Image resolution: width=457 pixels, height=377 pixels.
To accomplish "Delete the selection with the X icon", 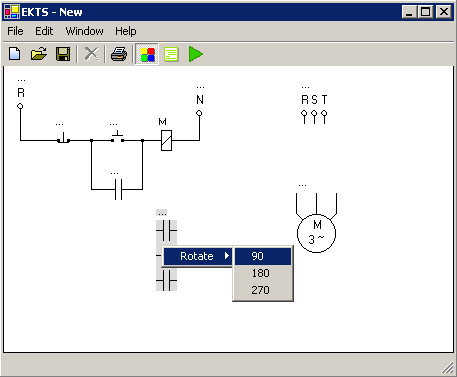I will coord(91,54).
